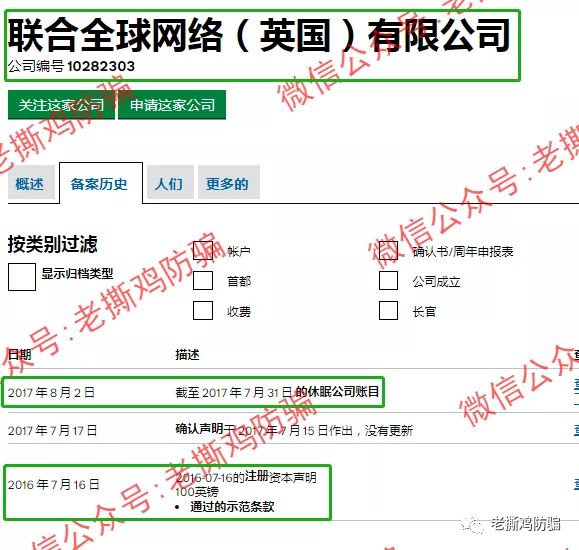Enable the 长官 filter checkbox
The image size is (579, 550).
388,310
